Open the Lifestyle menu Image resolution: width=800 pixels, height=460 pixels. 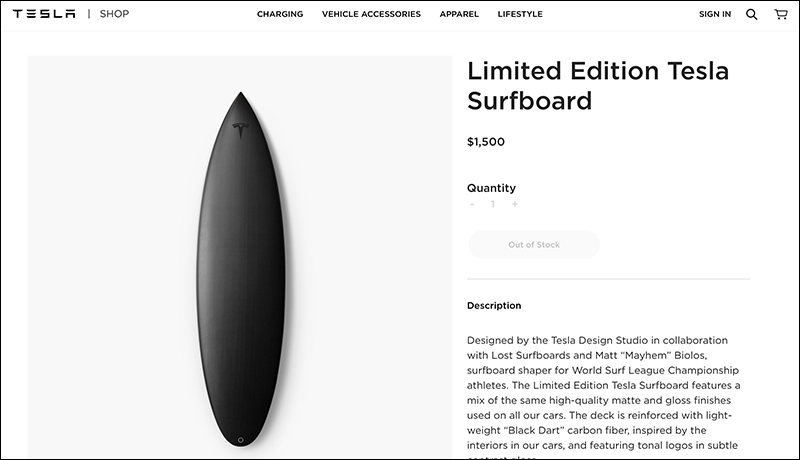click(520, 14)
